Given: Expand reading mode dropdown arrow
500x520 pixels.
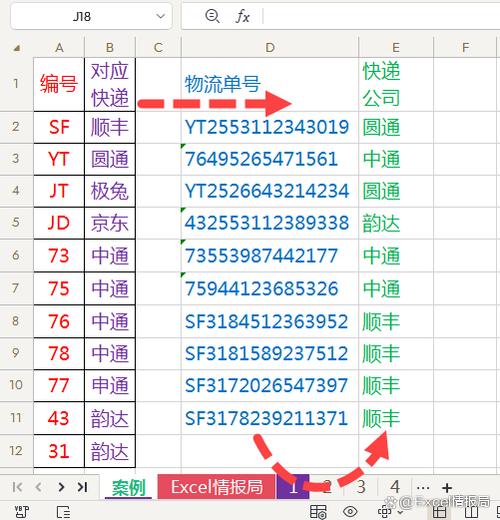Looking at the screenshot, I should (x=400, y=513).
